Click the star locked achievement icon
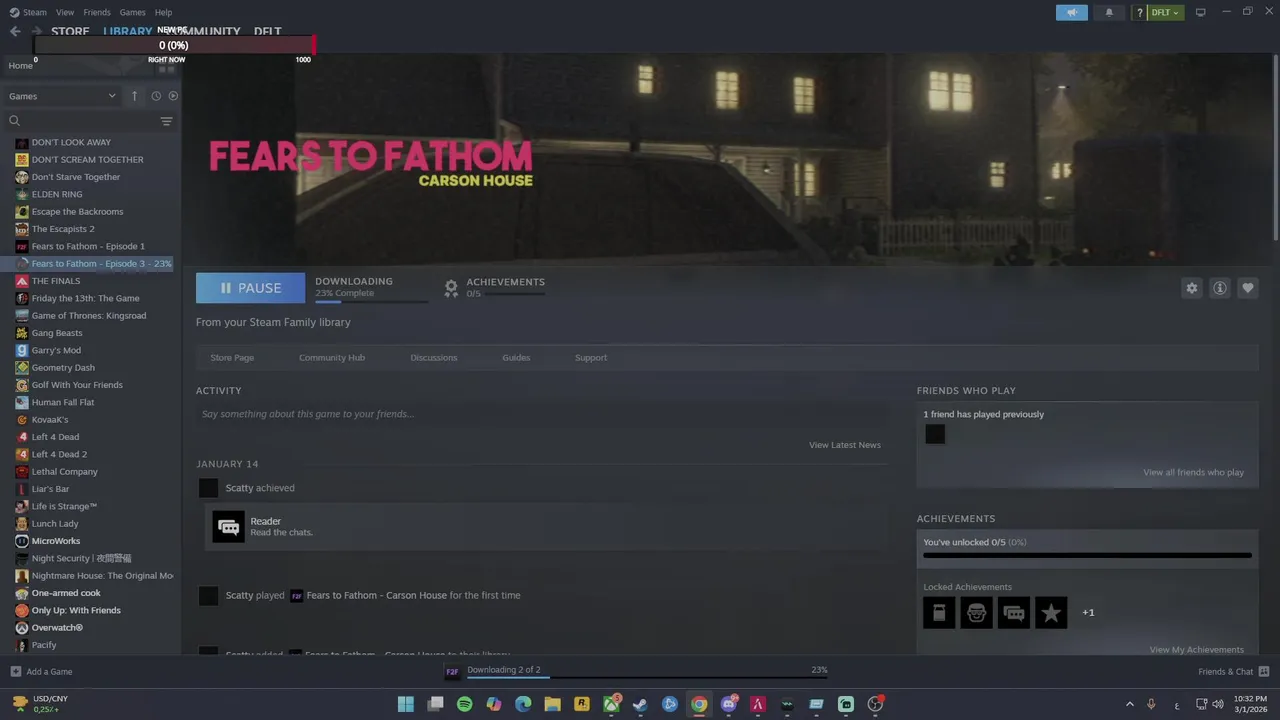 (1051, 613)
